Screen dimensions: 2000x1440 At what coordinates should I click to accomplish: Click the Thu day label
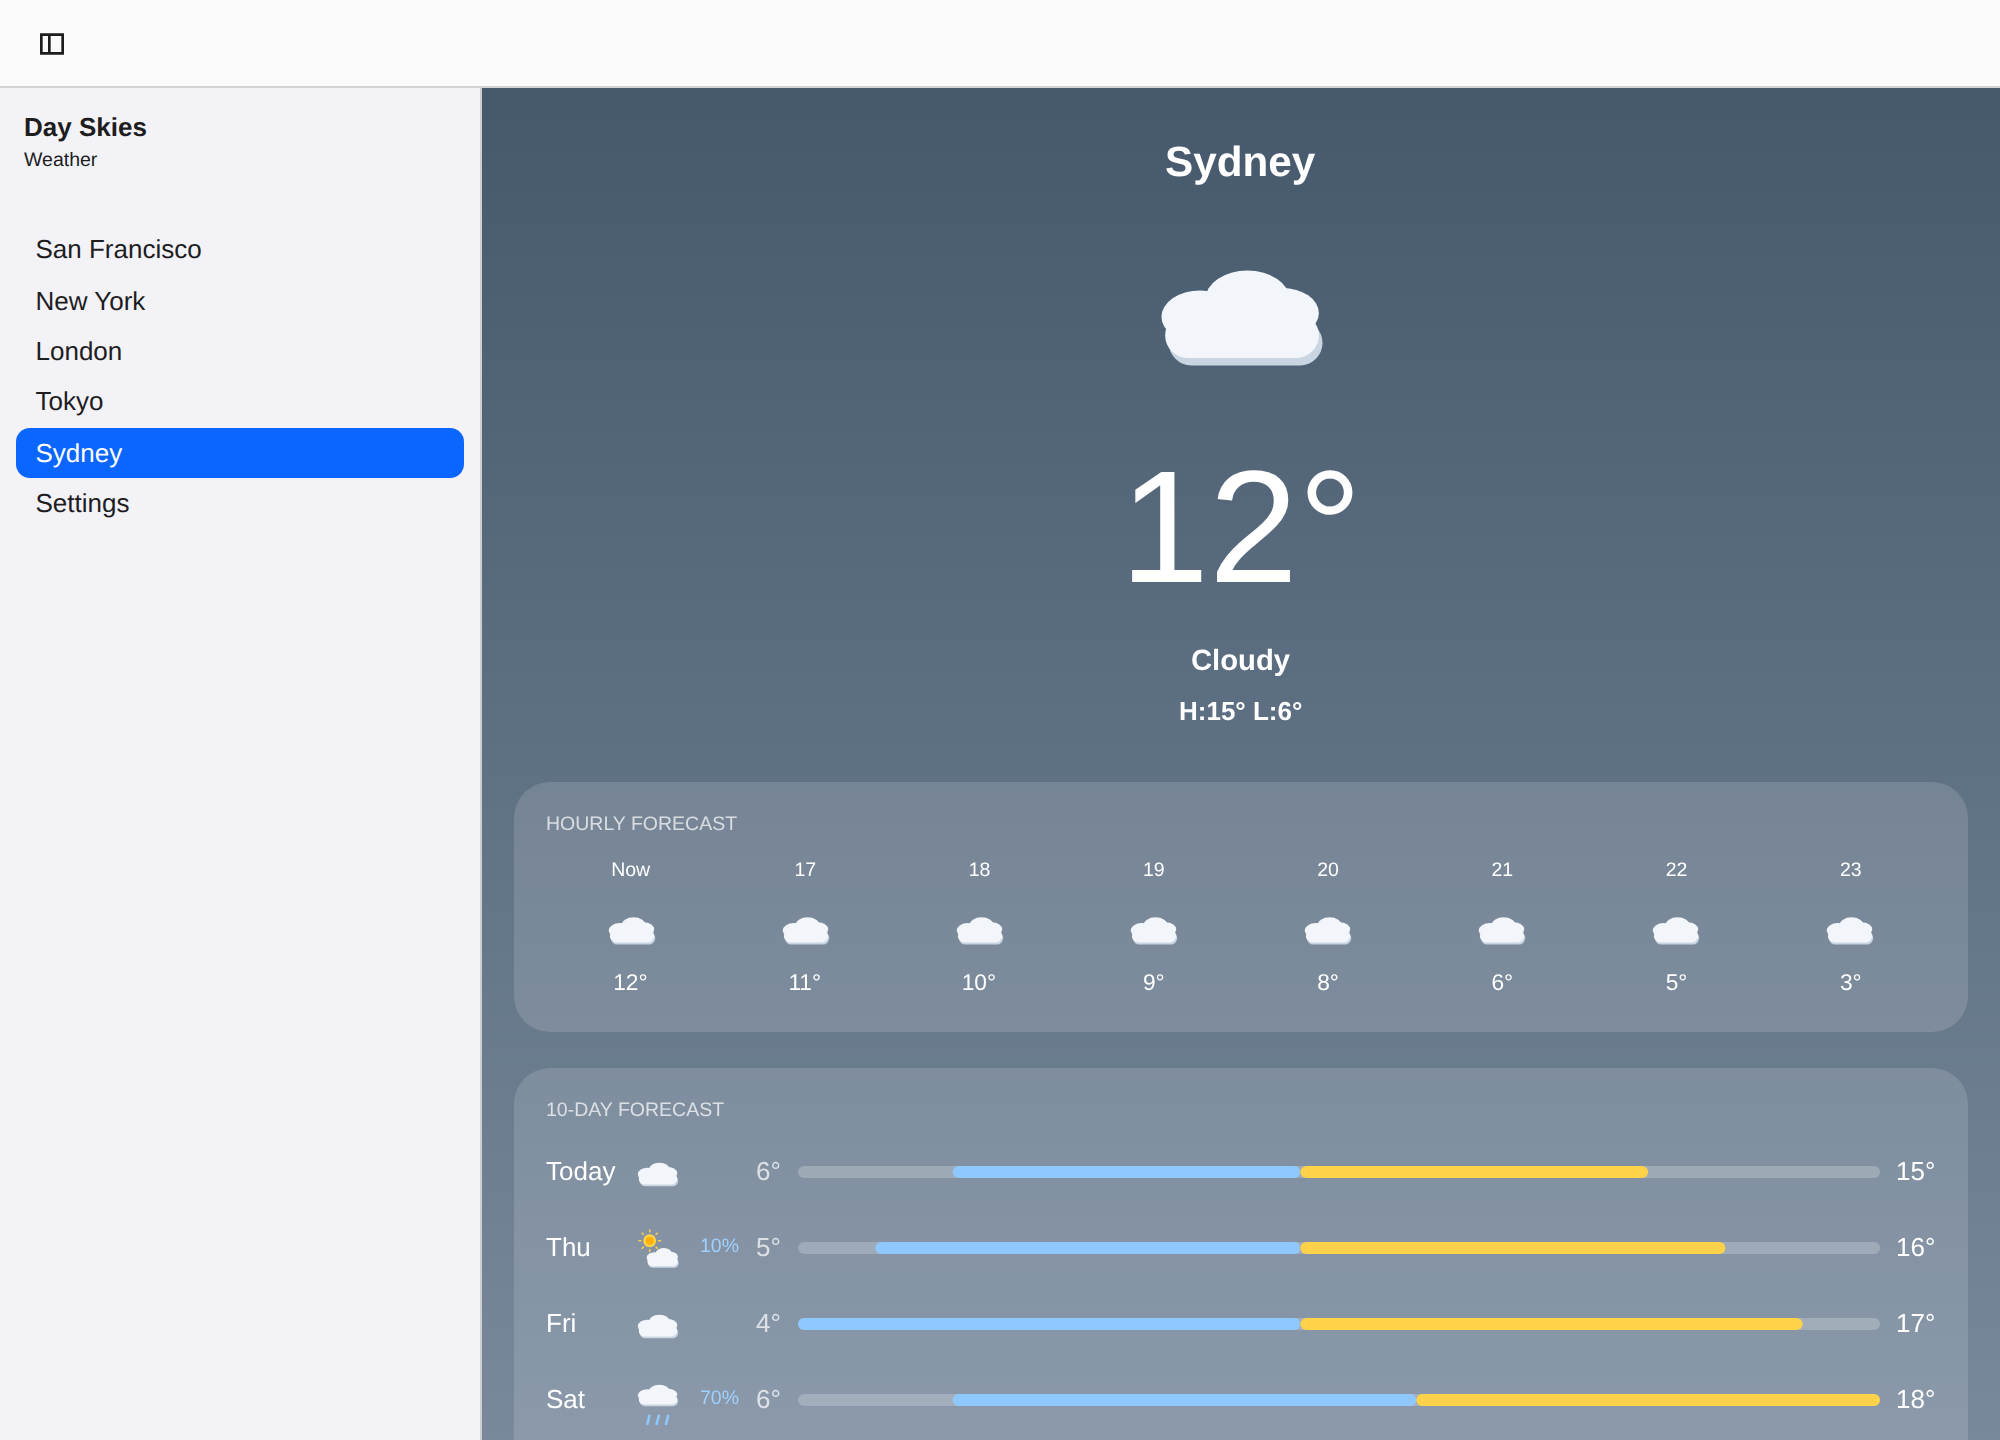click(x=568, y=1247)
